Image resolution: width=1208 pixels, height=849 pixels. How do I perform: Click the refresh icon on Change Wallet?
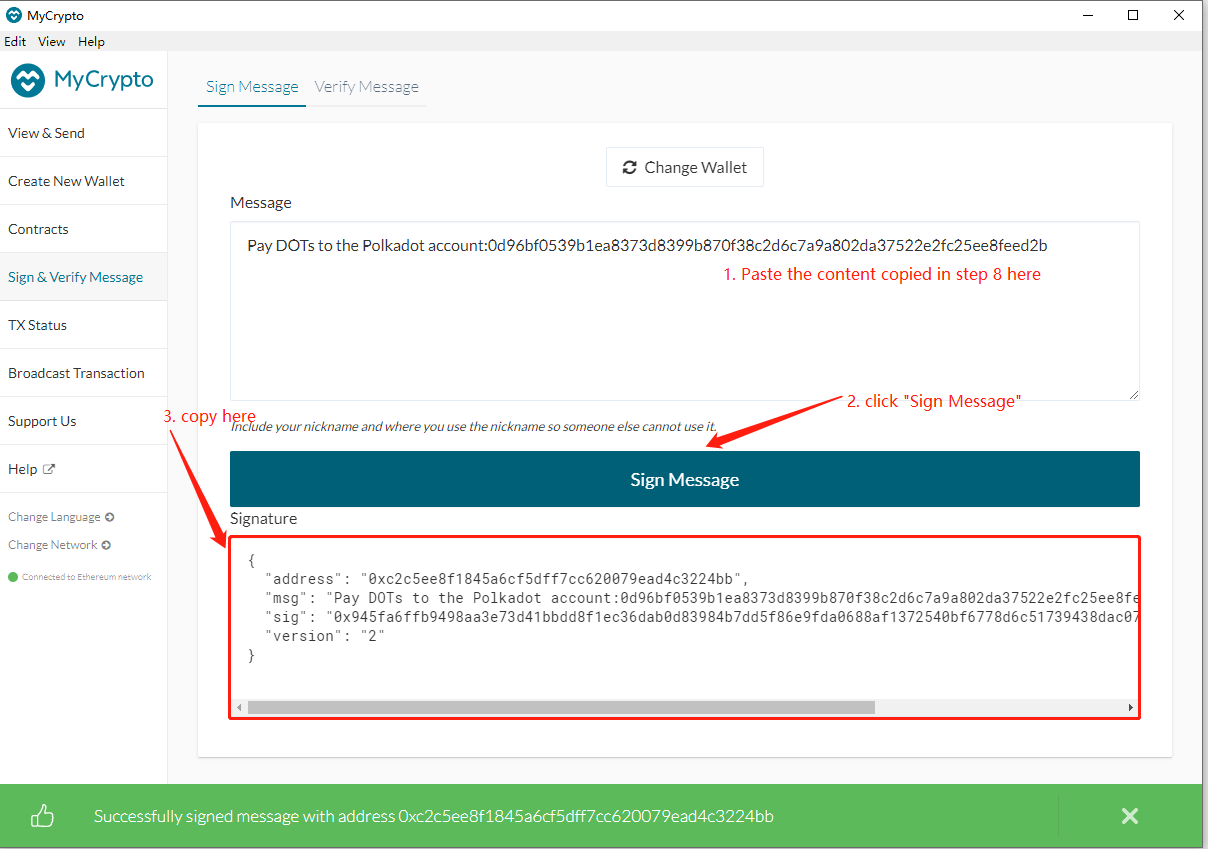click(x=629, y=168)
